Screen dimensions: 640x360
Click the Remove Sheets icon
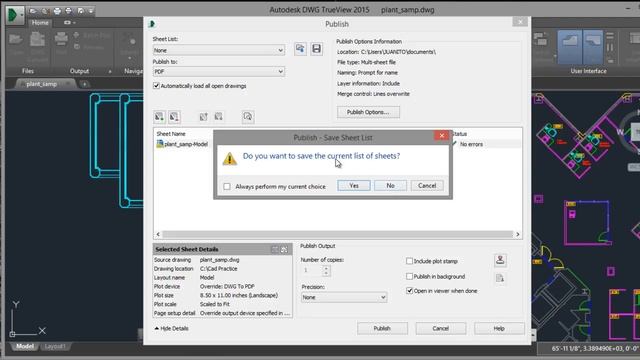(x=174, y=117)
